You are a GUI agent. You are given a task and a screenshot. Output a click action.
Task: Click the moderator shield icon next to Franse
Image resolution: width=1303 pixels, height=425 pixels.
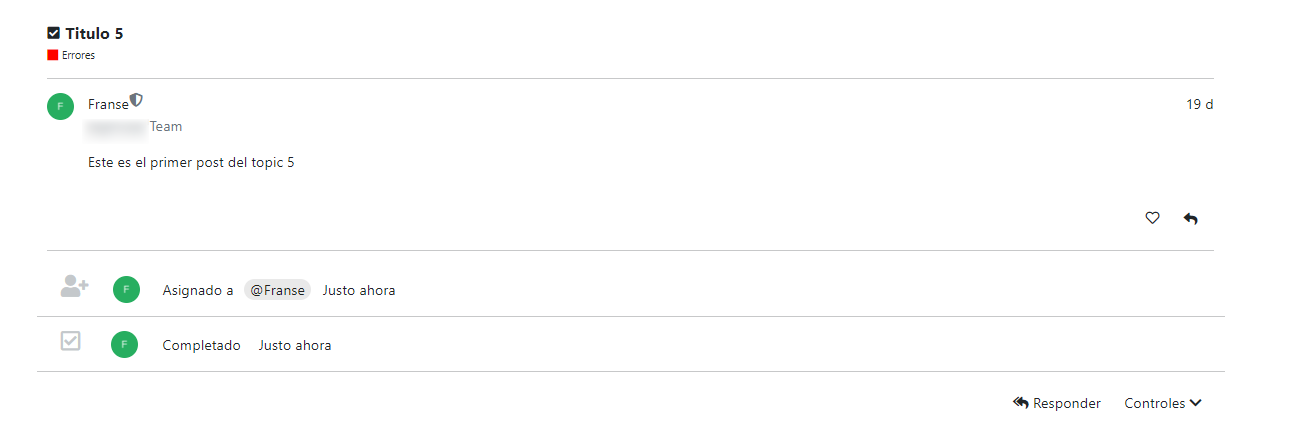(x=137, y=100)
